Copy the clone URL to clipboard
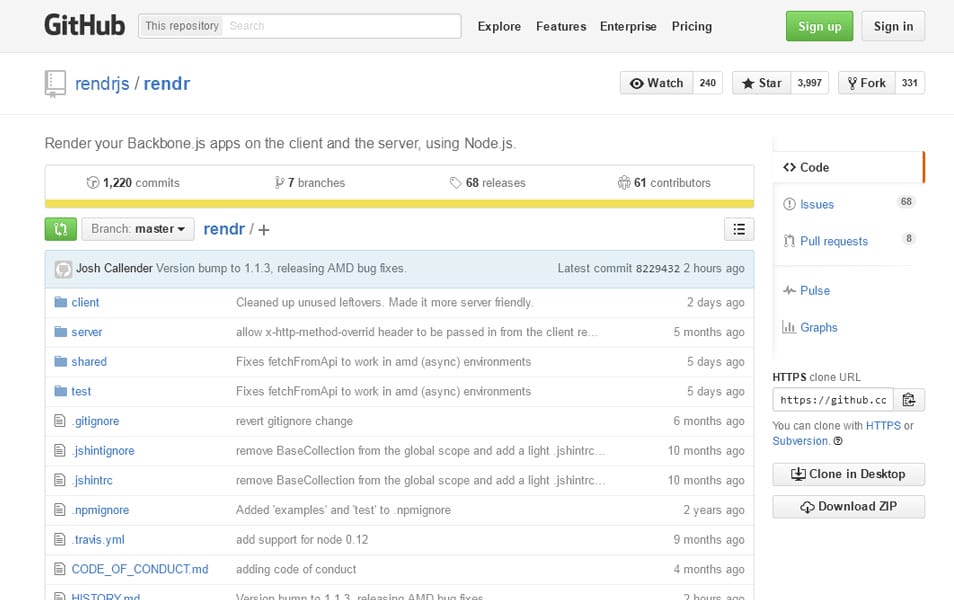The height and width of the screenshot is (600, 954). (x=908, y=400)
